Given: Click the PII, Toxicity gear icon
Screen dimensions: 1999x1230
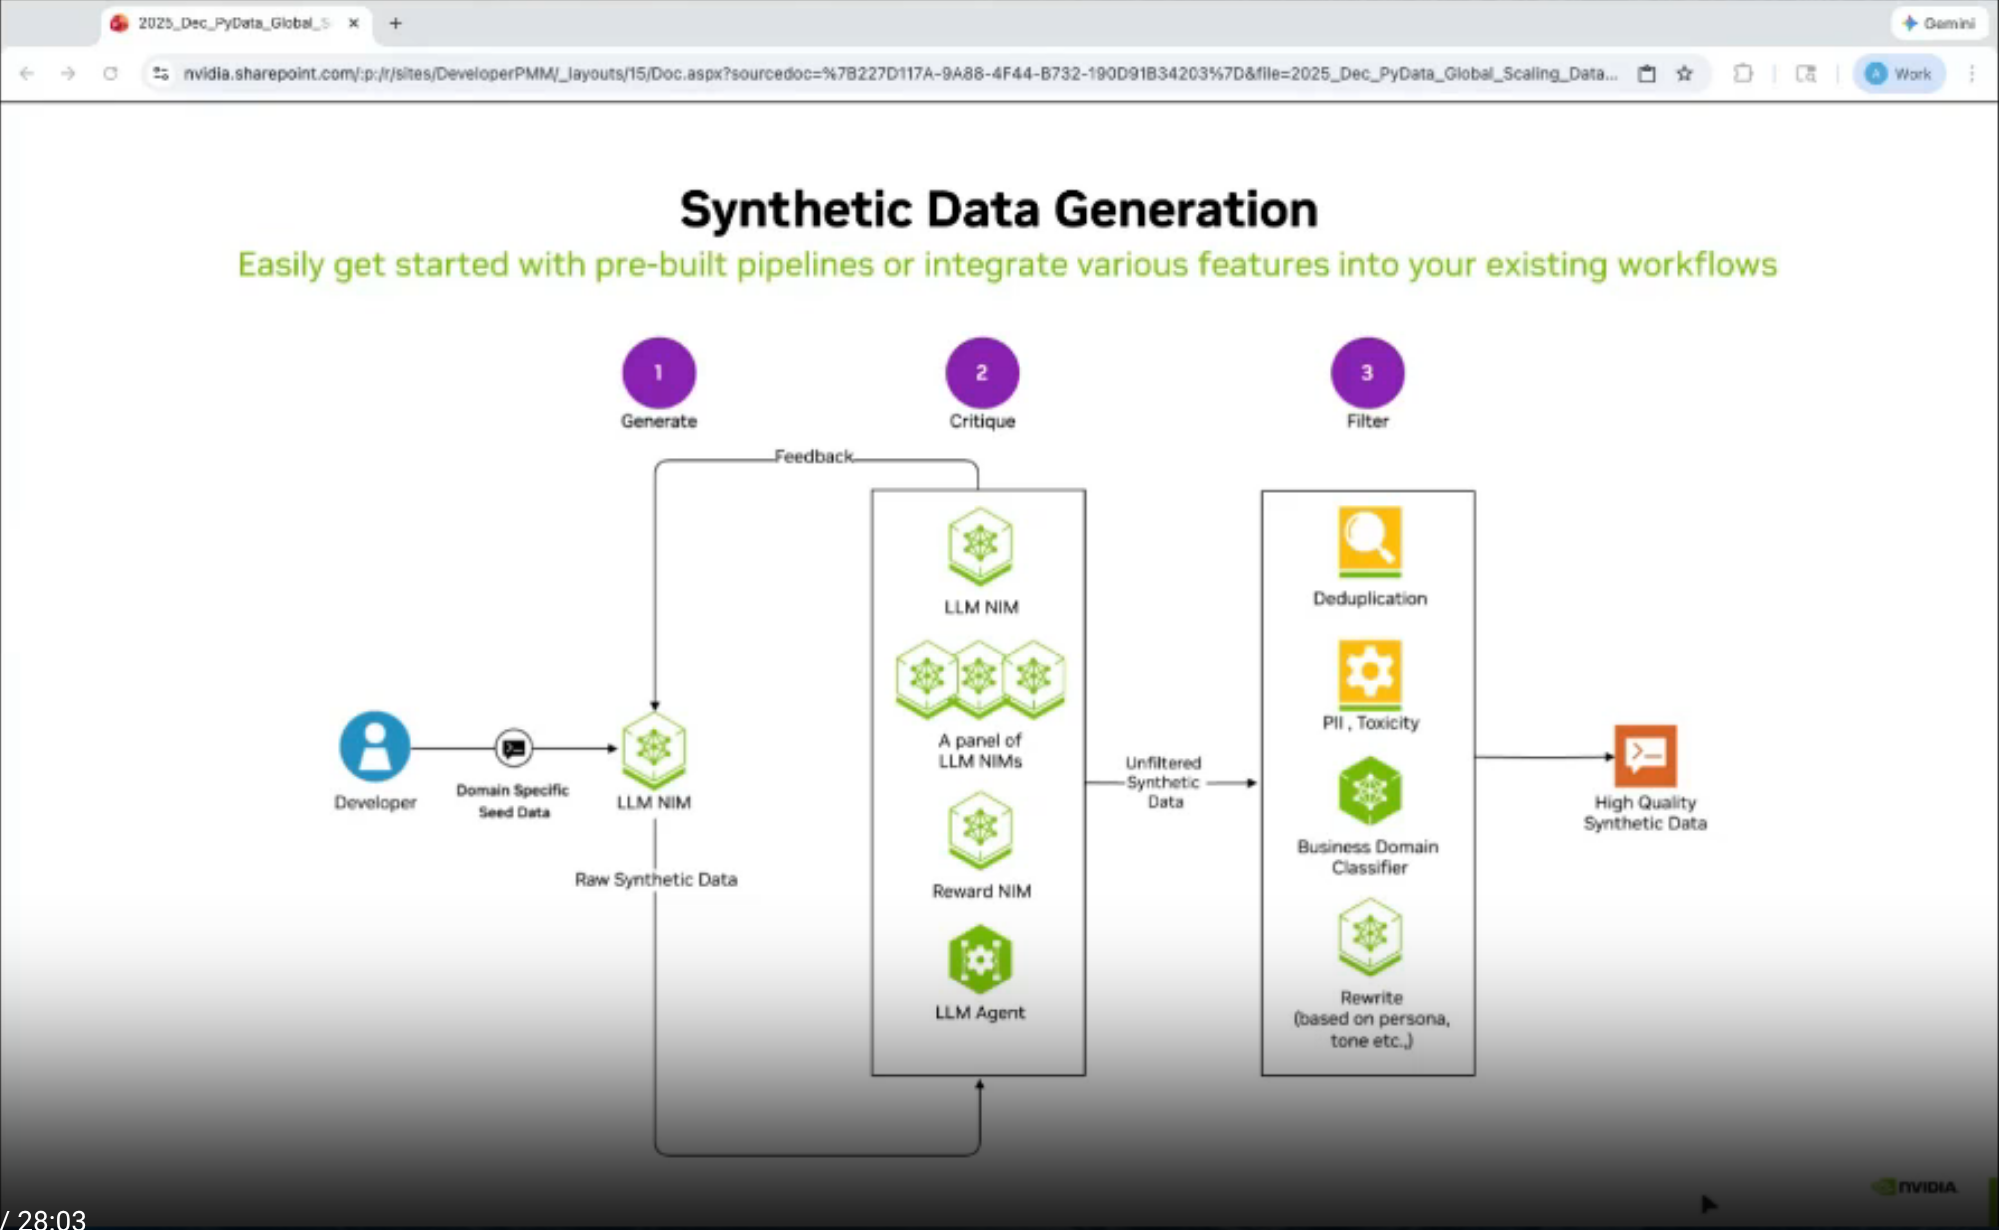Looking at the screenshot, I should click(1369, 672).
